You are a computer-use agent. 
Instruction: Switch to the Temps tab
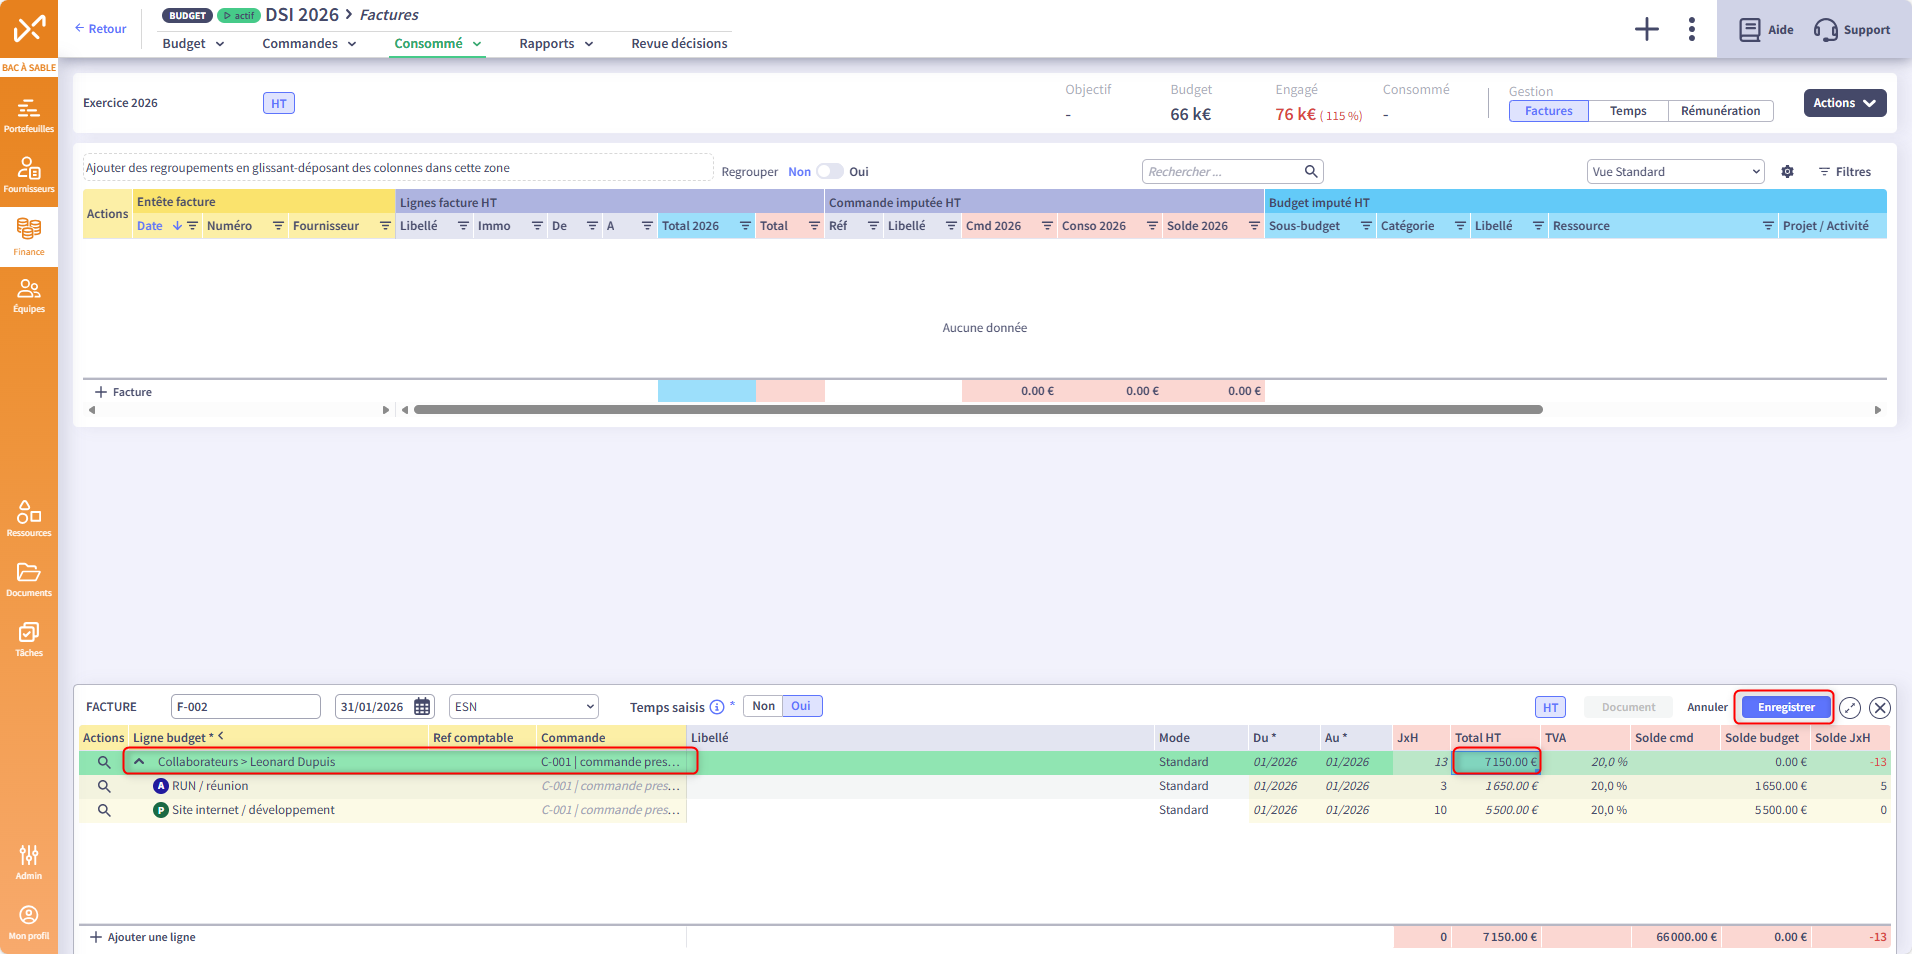pos(1627,111)
